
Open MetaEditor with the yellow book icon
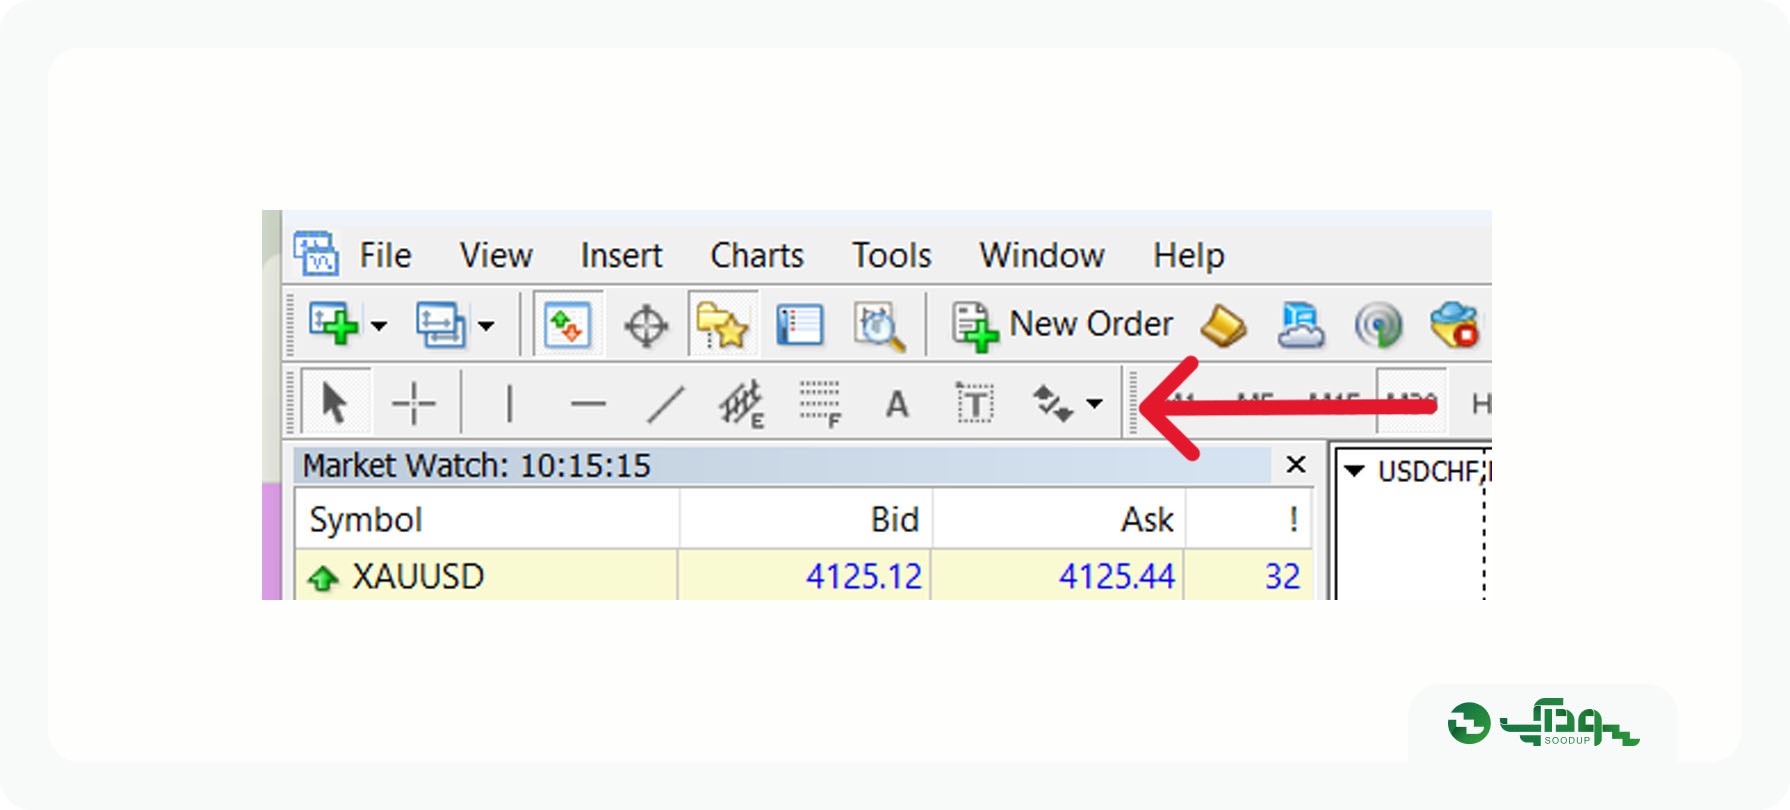pyautogui.click(x=1222, y=325)
